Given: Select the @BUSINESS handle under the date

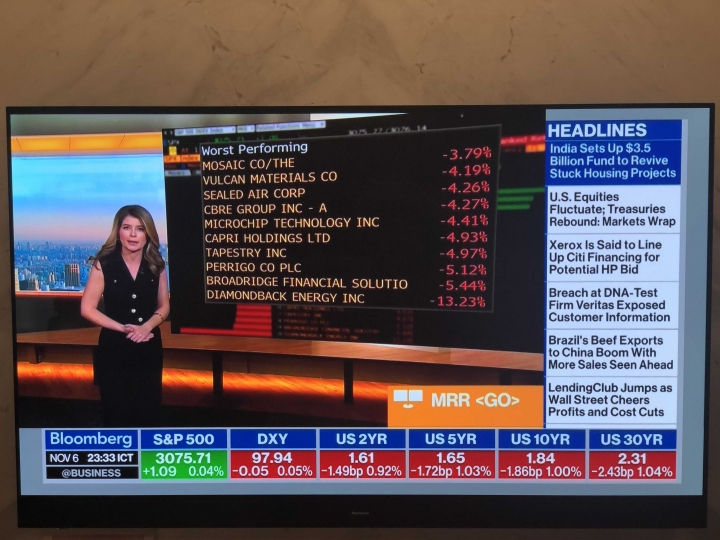Looking at the screenshot, I should click(x=91, y=473).
